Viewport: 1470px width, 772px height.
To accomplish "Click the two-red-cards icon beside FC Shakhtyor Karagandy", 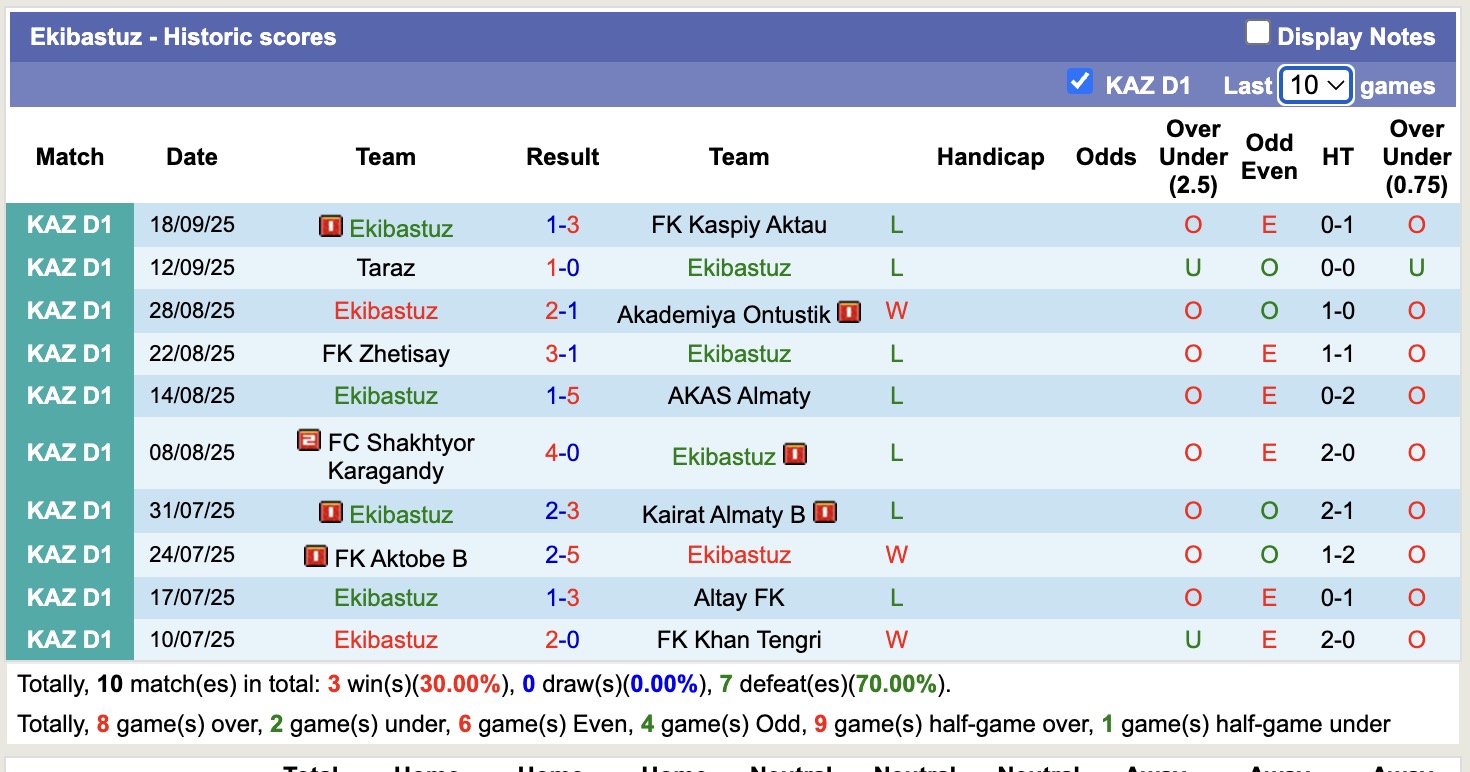I will coord(309,440).
